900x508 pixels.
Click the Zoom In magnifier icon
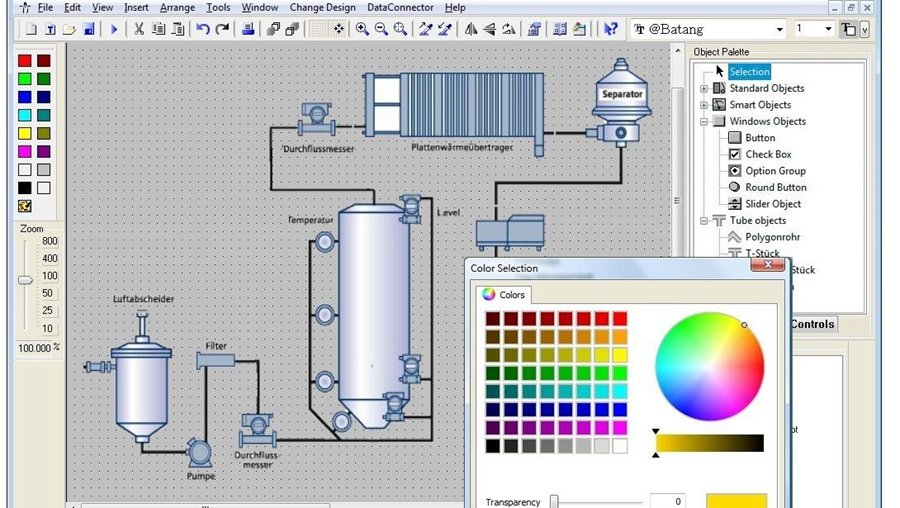362,29
